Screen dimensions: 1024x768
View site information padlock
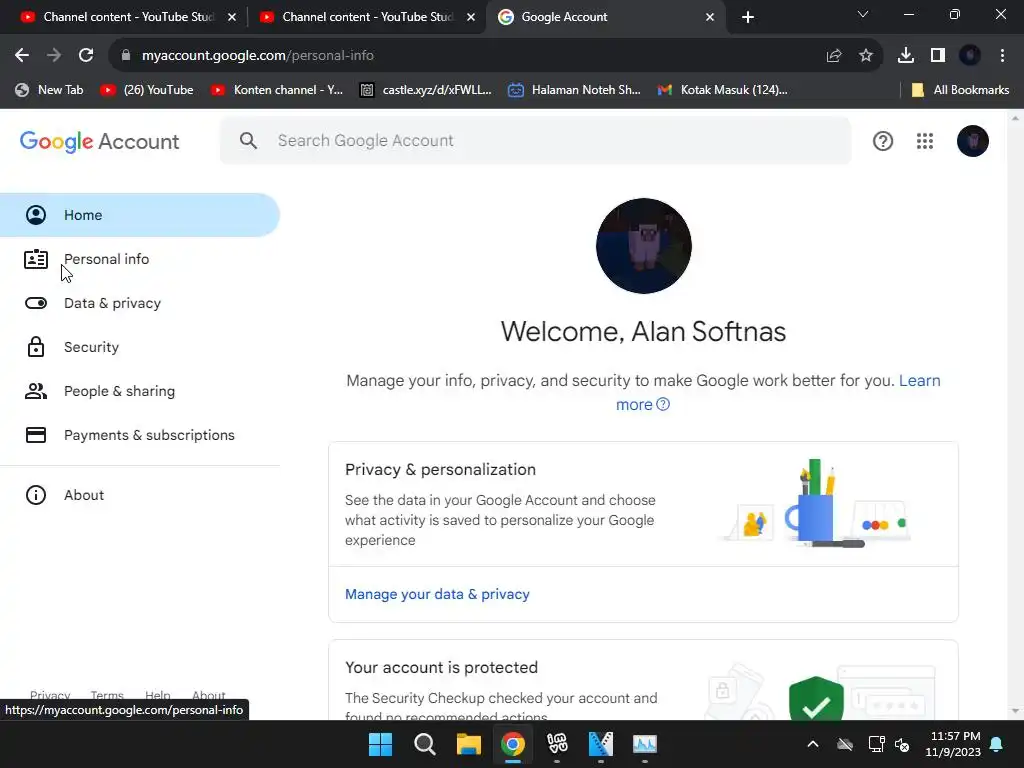pos(126,56)
